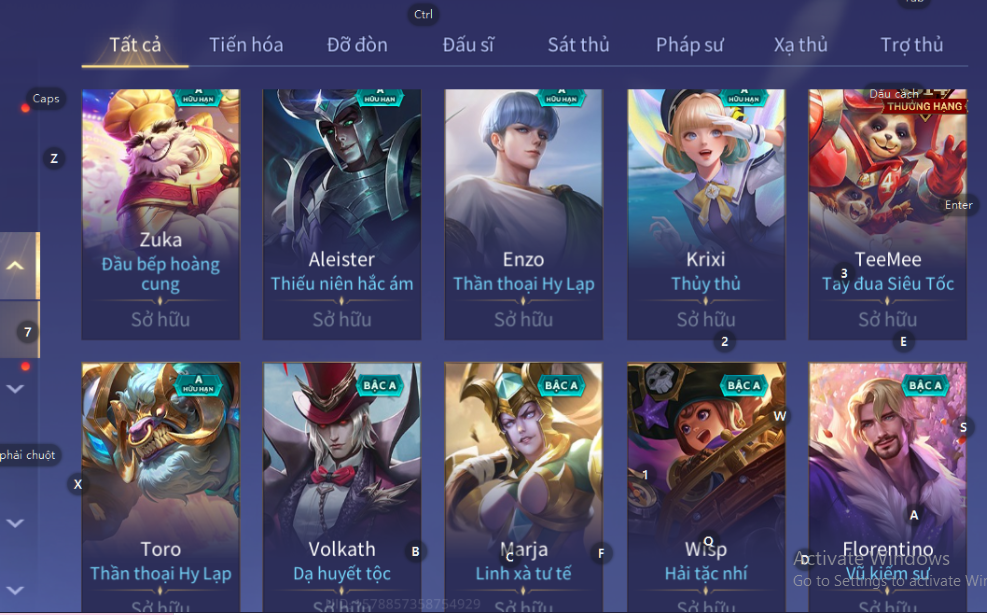
Task: Click the Thượng Hạng badge on TeeMee card
Action: [x=924, y=106]
